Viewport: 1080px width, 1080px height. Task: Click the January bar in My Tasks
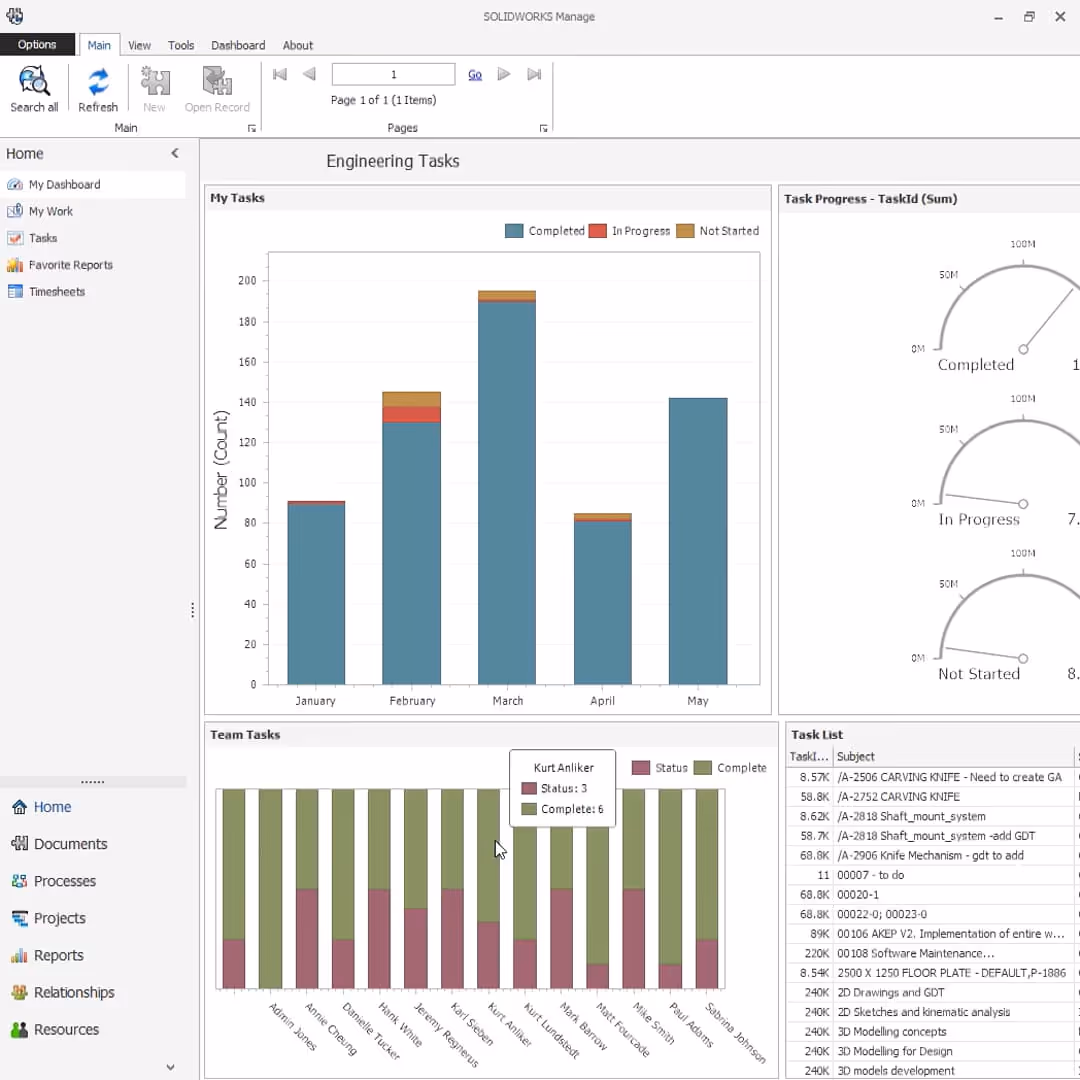click(316, 593)
